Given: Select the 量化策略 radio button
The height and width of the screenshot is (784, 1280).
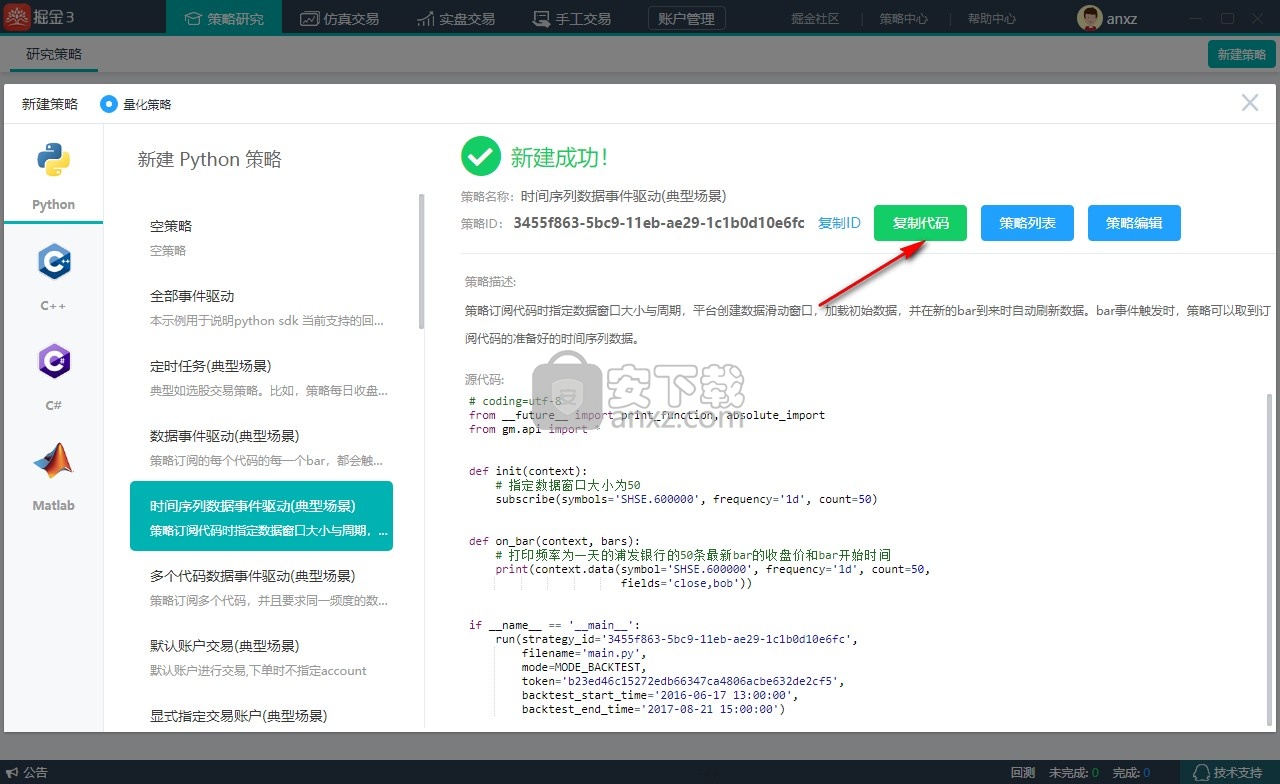Looking at the screenshot, I should [x=108, y=104].
